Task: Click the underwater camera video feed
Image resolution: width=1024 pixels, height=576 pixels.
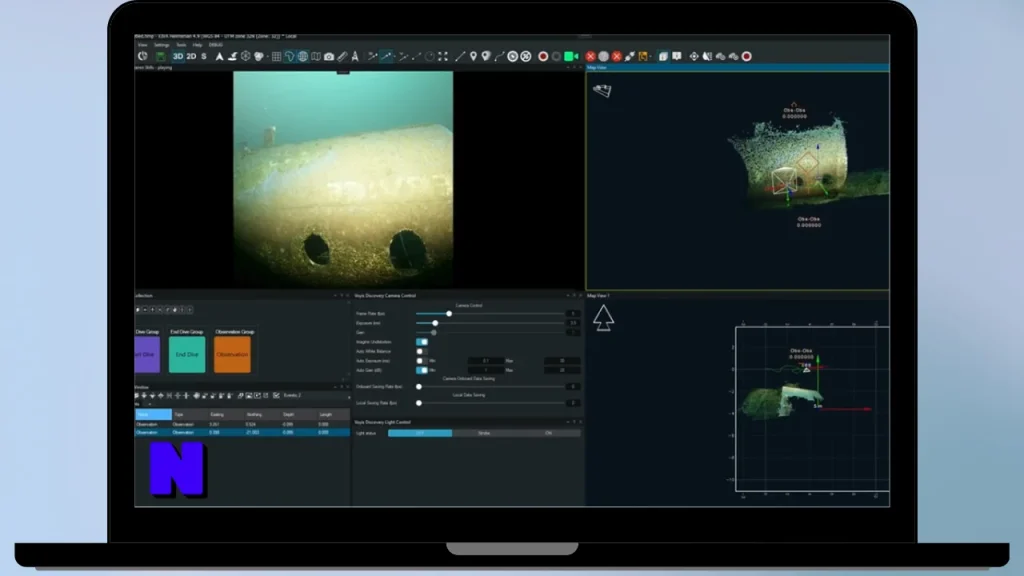Action: (x=343, y=180)
